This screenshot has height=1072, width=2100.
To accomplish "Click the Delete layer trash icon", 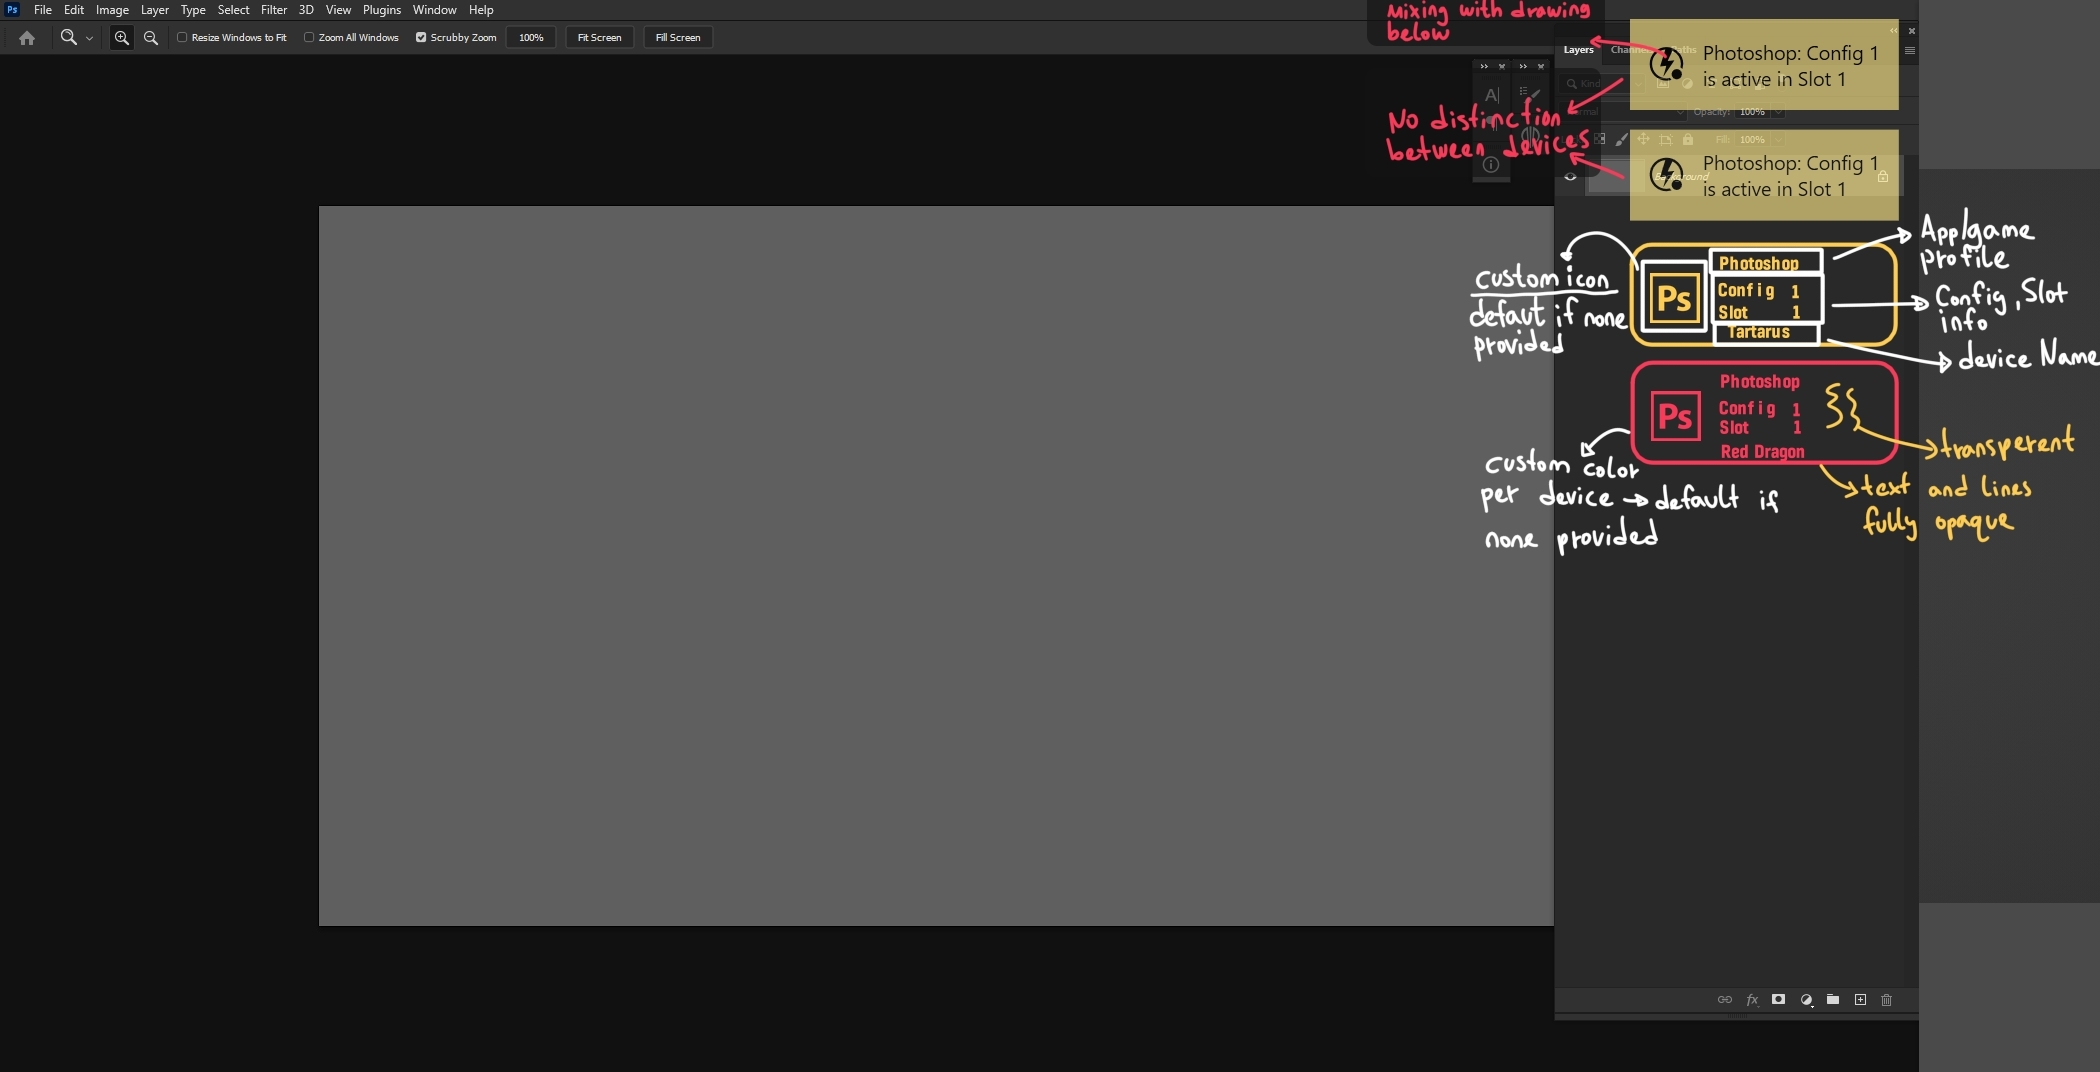I will click(1887, 999).
